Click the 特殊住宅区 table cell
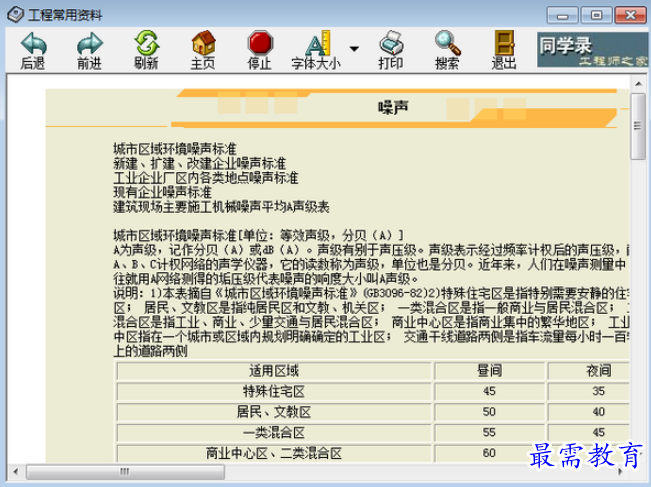The height and width of the screenshot is (487, 651). [274, 391]
